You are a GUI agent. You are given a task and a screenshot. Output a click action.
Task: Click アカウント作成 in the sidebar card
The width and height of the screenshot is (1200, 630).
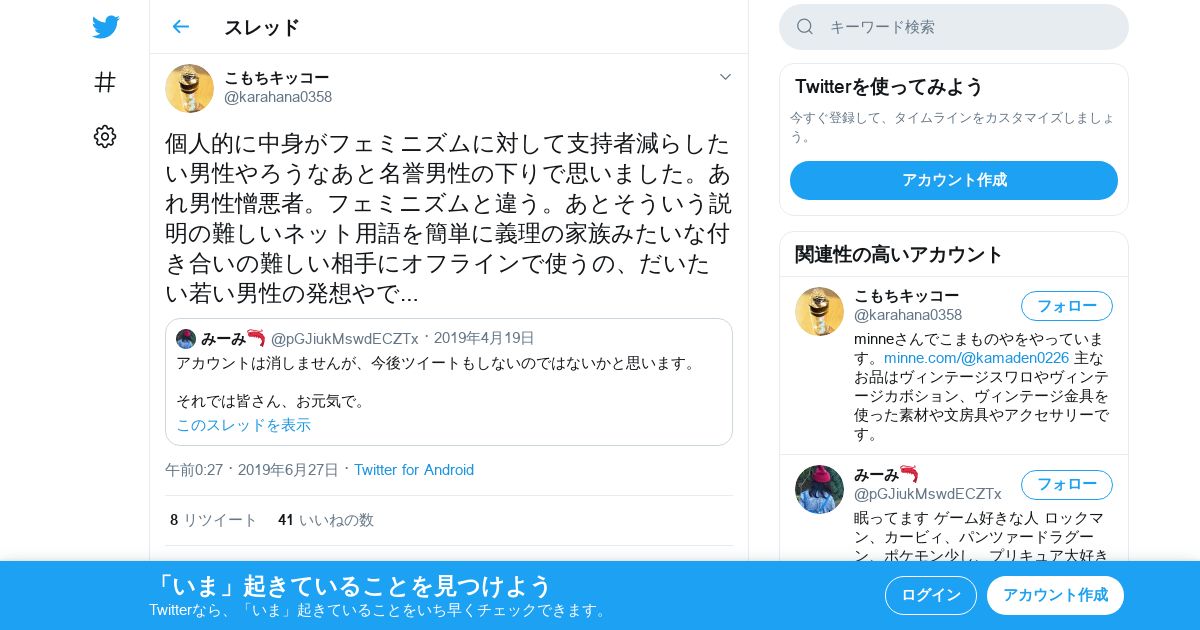click(x=954, y=180)
